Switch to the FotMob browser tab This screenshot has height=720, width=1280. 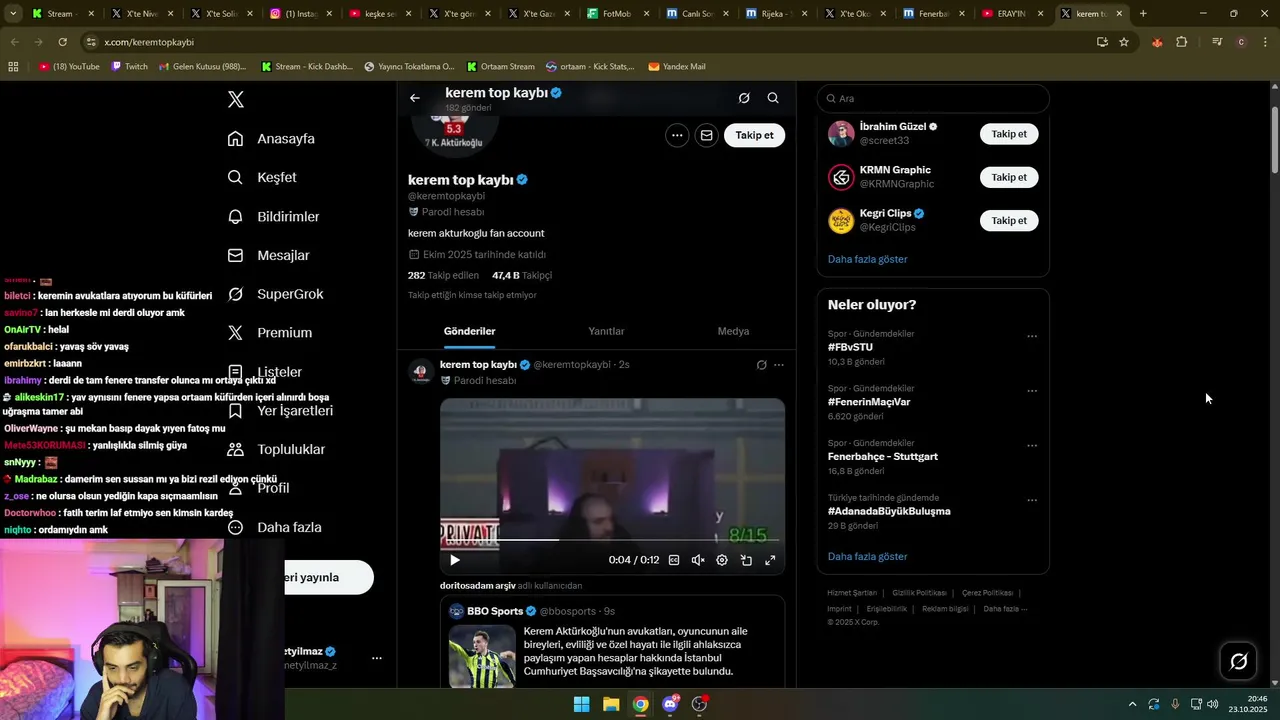point(617,14)
